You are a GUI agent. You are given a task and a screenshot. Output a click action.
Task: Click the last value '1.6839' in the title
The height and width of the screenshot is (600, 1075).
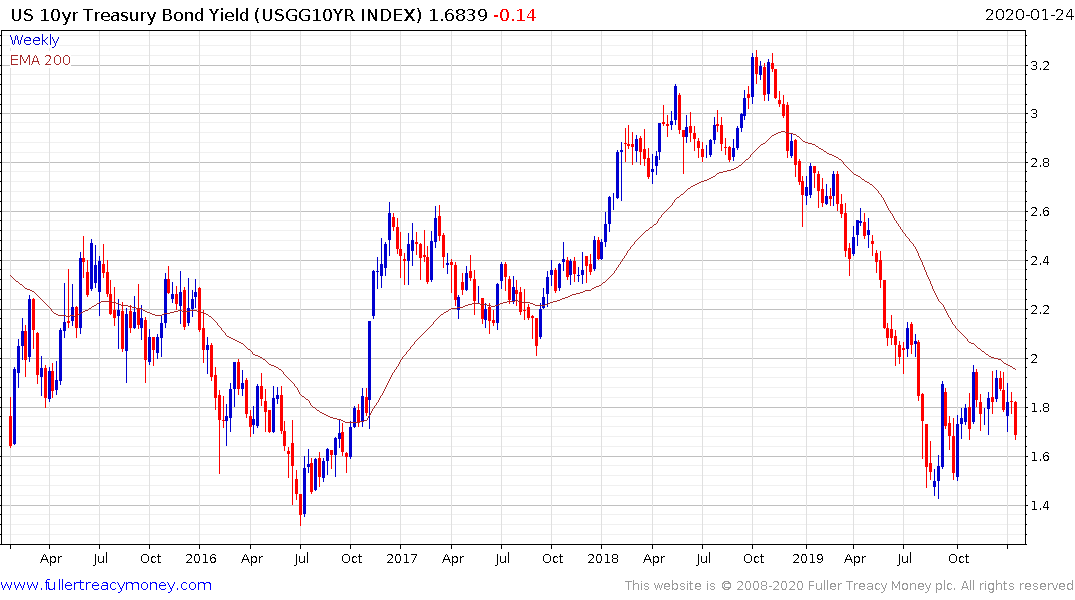point(458,15)
